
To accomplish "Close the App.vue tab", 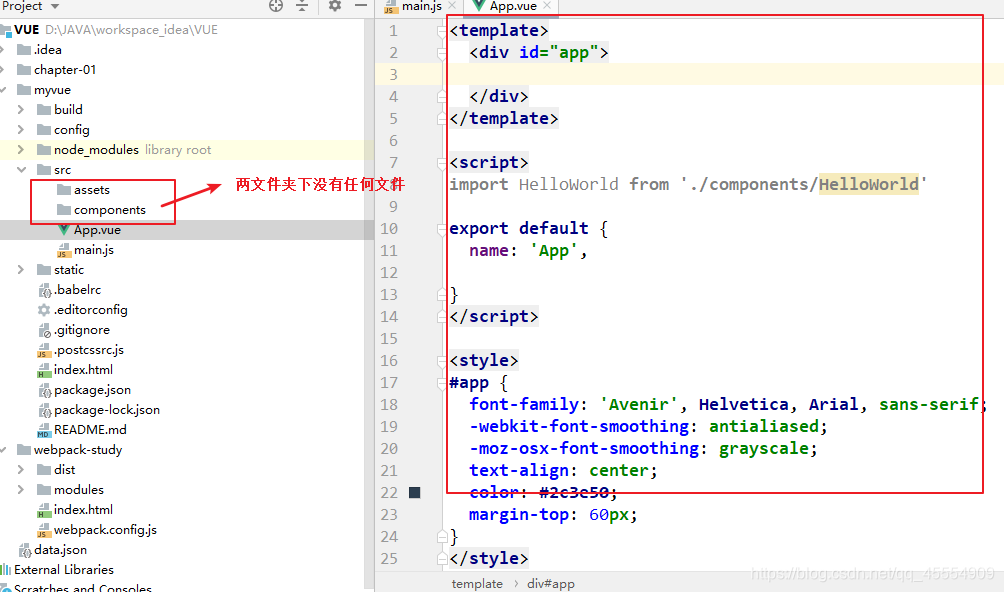I will pos(547,6).
